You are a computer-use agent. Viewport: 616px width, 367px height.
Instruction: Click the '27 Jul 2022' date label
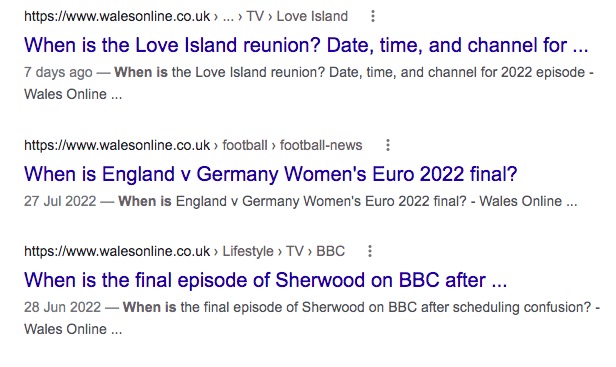(60, 201)
